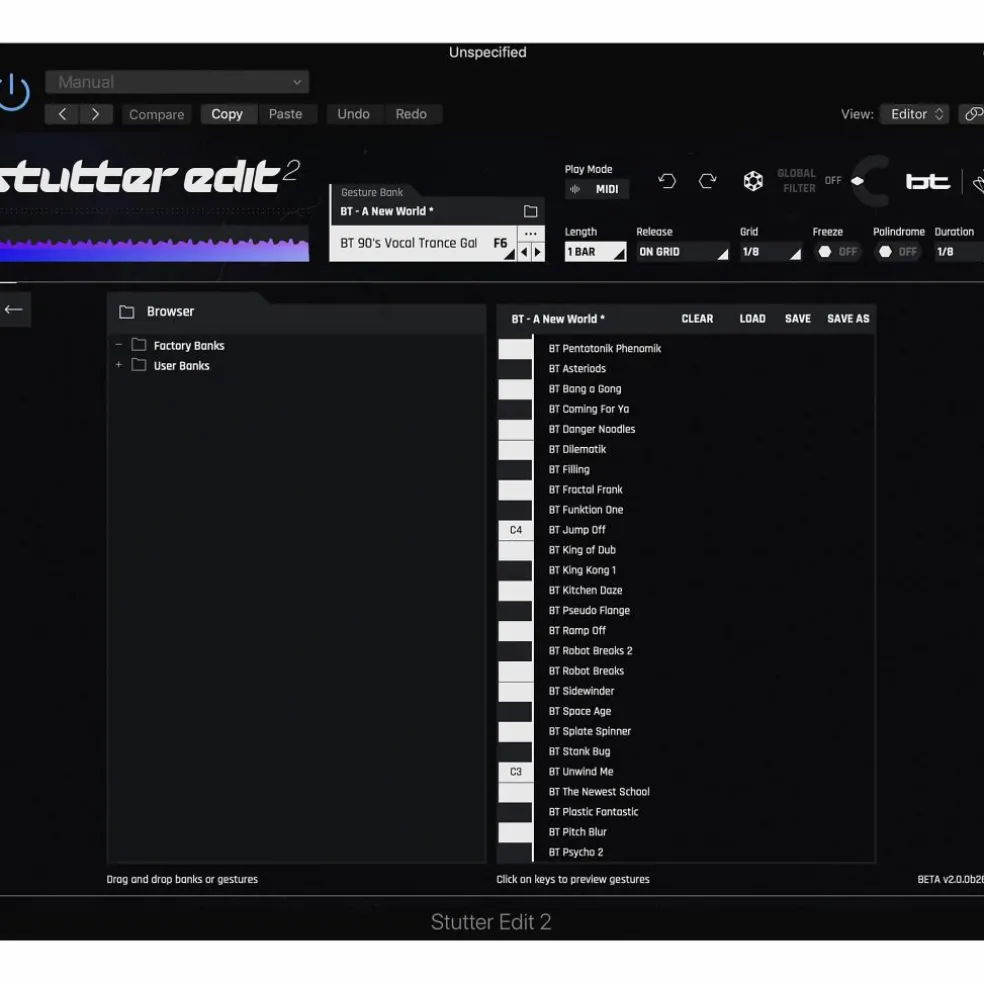The image size is (984, 984).
Task: Select the BT Pentatonik Phenomik gesture
Action: tap(605, 349)
